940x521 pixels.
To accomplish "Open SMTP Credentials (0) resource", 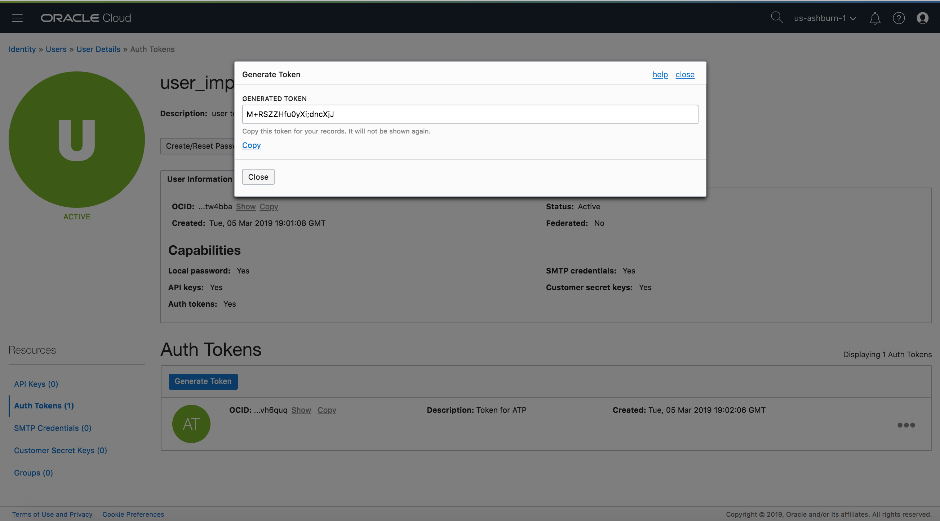I will tap(53, 428).
